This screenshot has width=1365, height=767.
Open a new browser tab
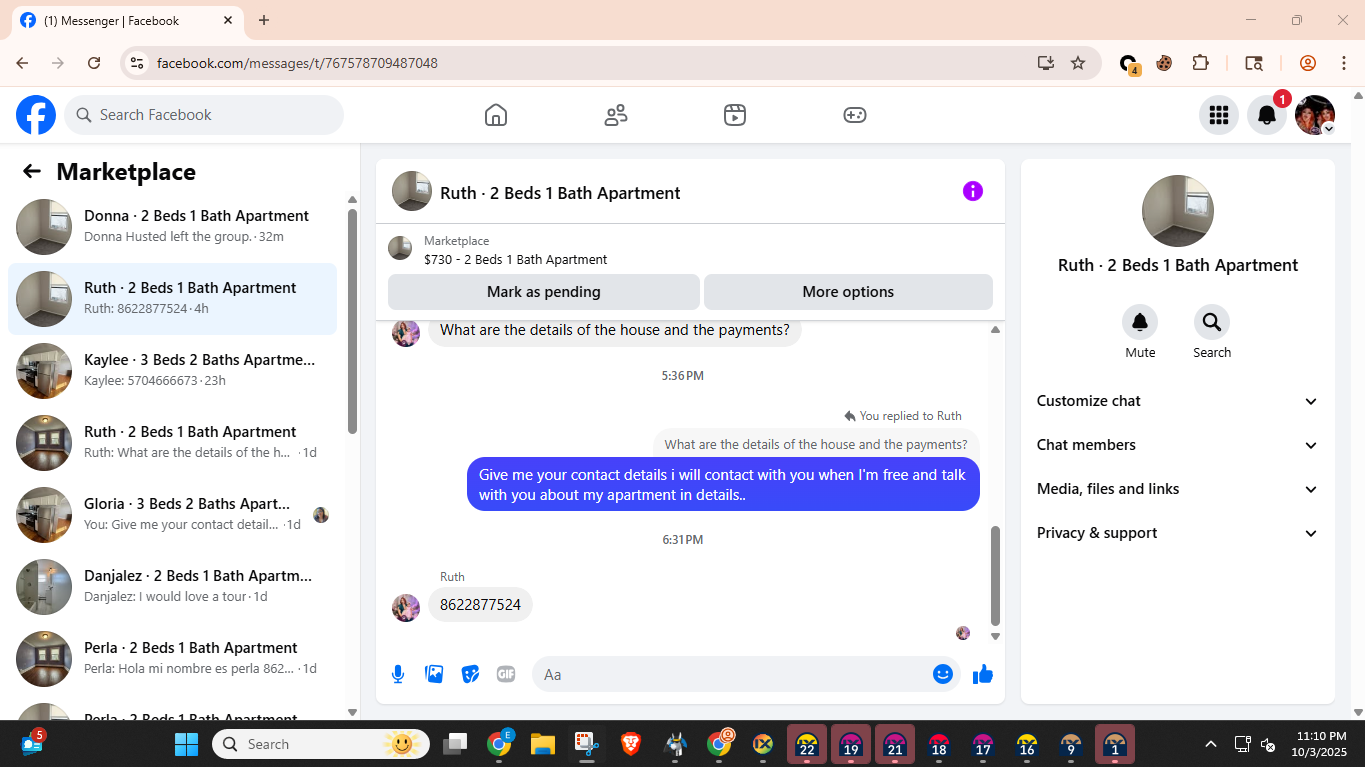point(264,20)
